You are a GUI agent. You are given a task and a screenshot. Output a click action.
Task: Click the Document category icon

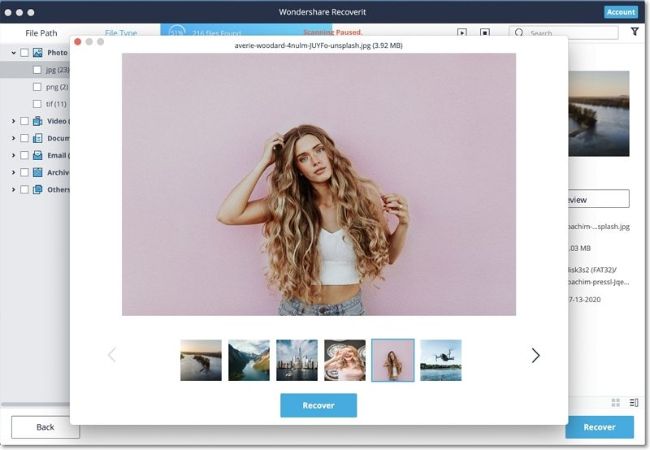(x=38, y=138)
